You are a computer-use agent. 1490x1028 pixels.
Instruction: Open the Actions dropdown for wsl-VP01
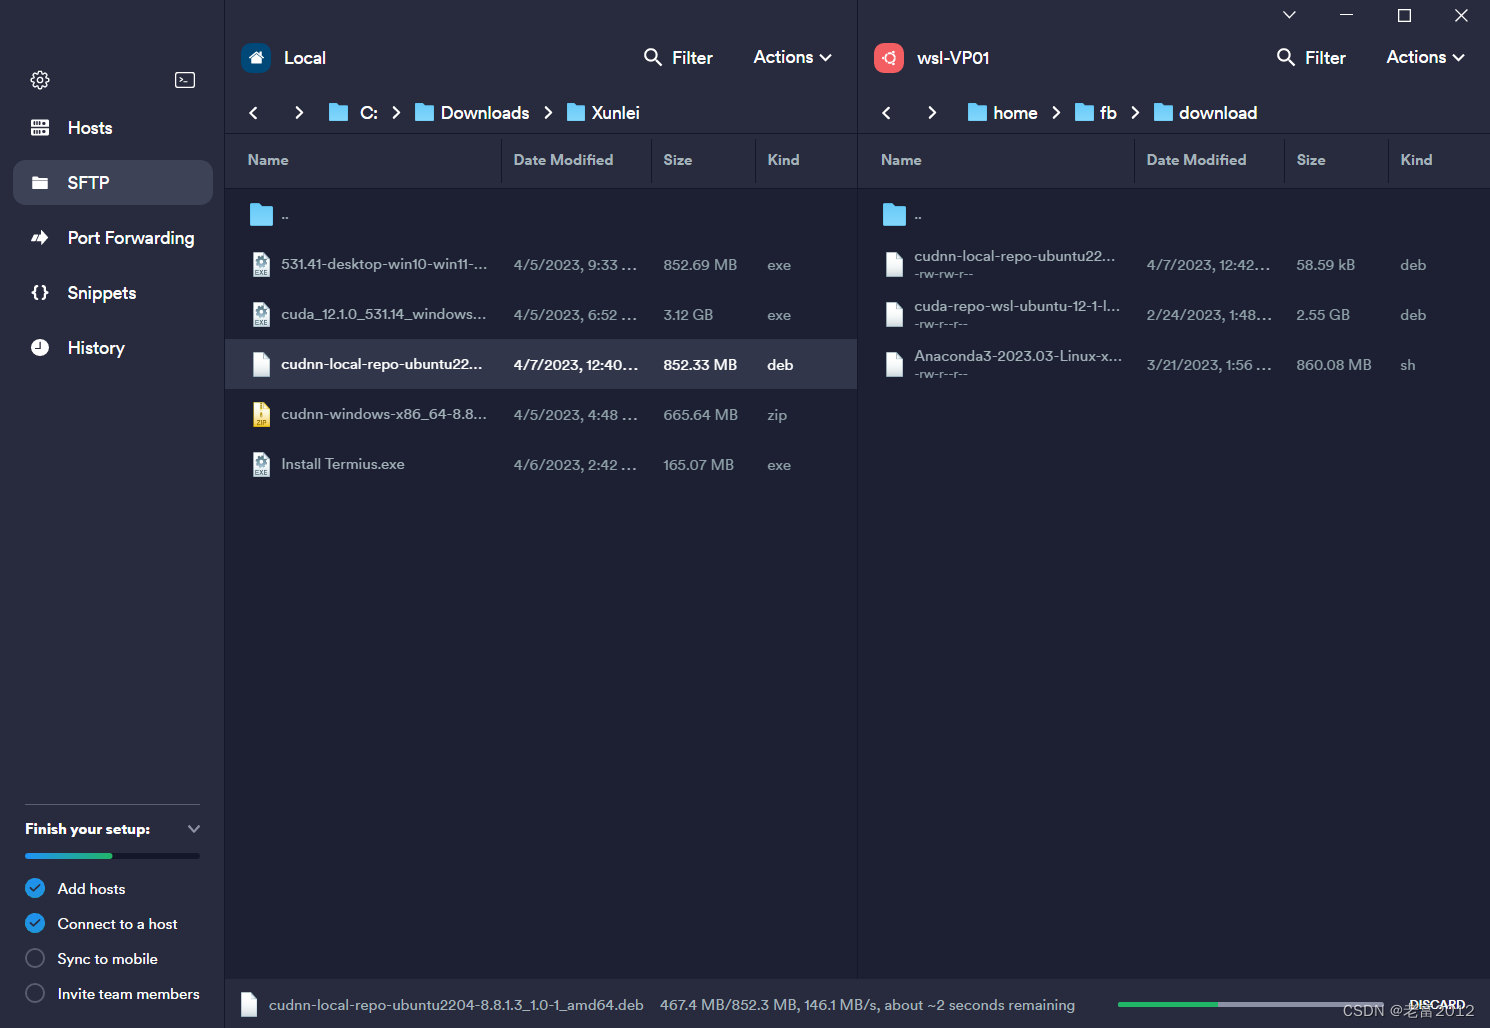(1424, 57)
